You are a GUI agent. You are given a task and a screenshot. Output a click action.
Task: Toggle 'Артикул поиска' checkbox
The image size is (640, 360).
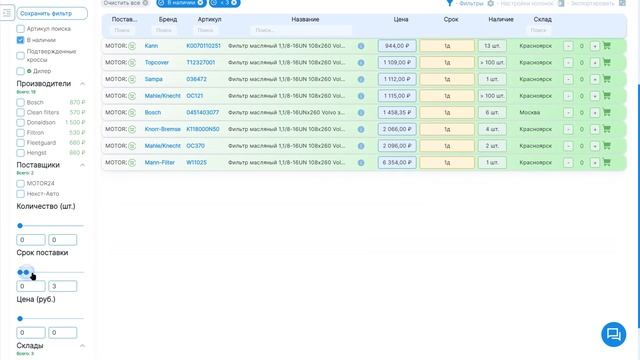click(20, 29)
